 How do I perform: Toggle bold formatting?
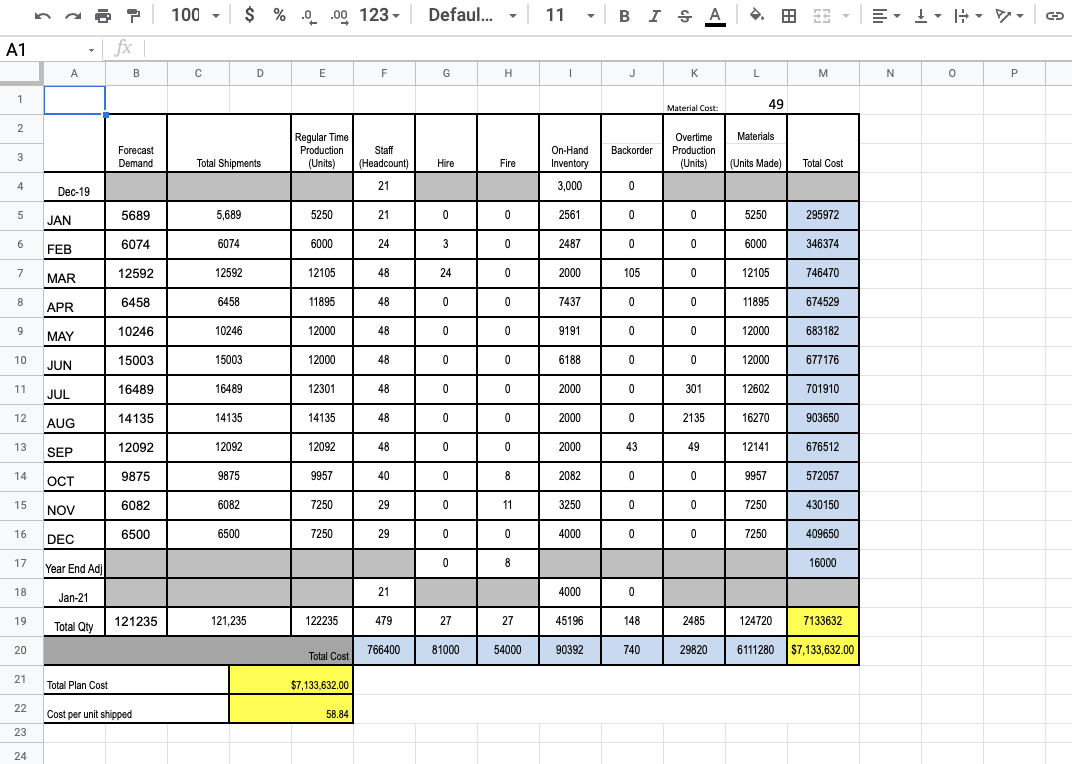(x=624, y=16)
